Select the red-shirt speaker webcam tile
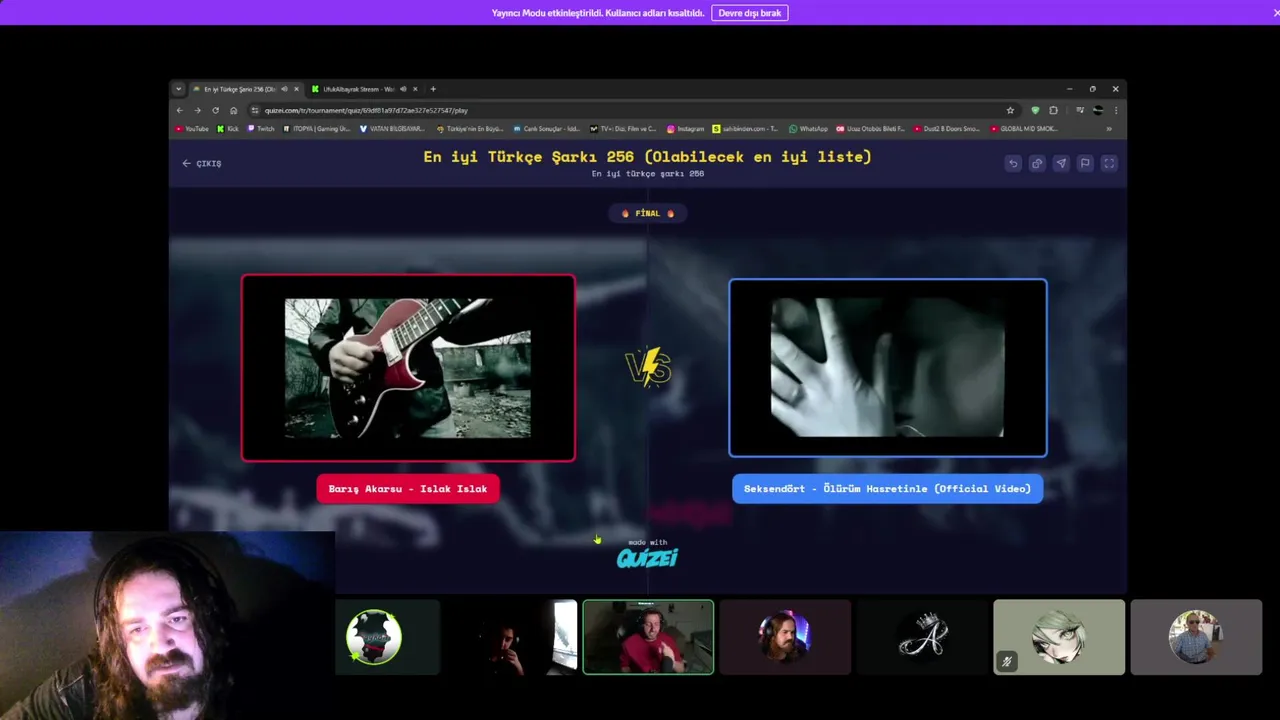The width and height of the screenshot is (1280, 720). tap(648, 637)
